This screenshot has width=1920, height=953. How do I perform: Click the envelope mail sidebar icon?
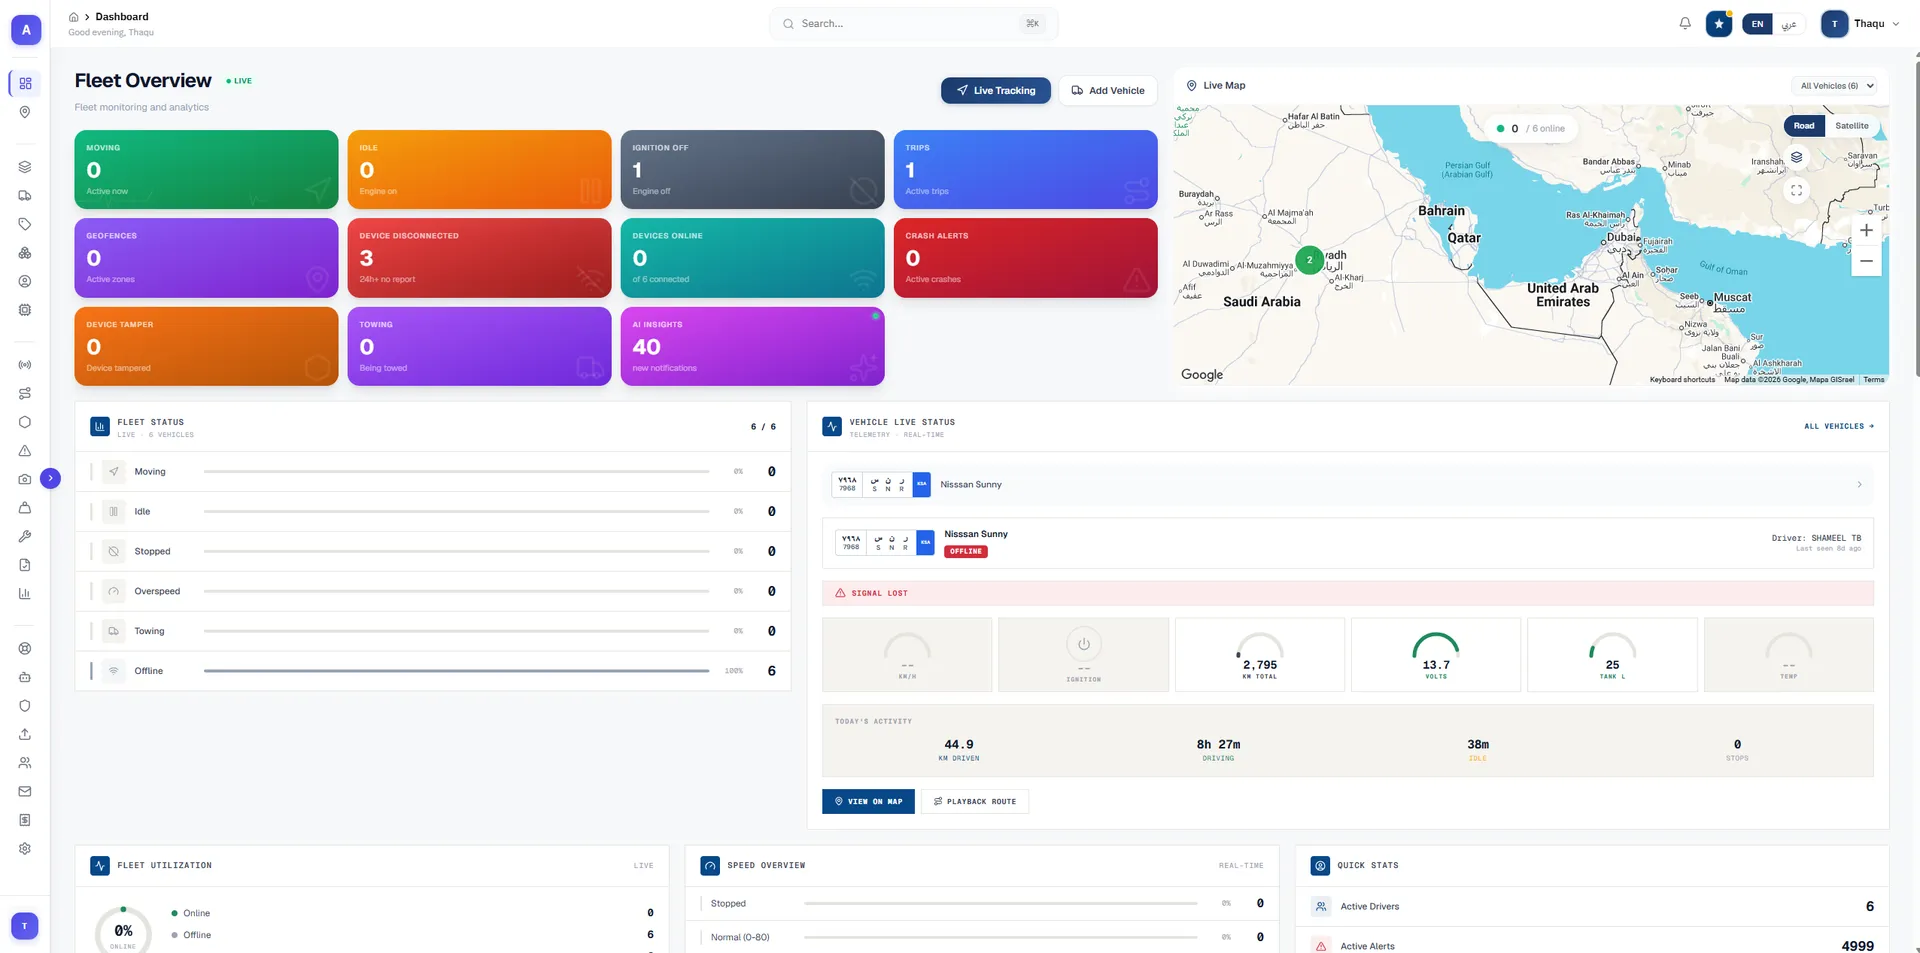tap(25, 791)
